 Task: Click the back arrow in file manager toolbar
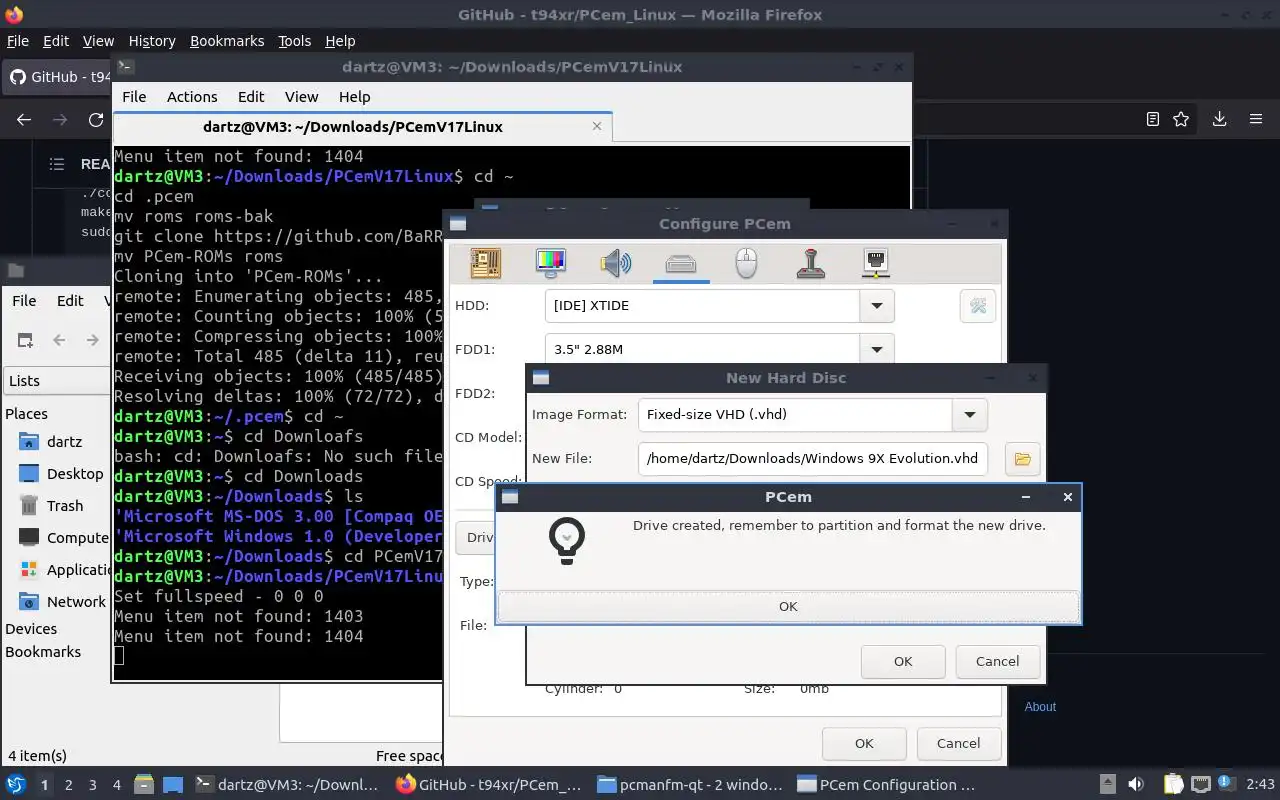[59, 340]
